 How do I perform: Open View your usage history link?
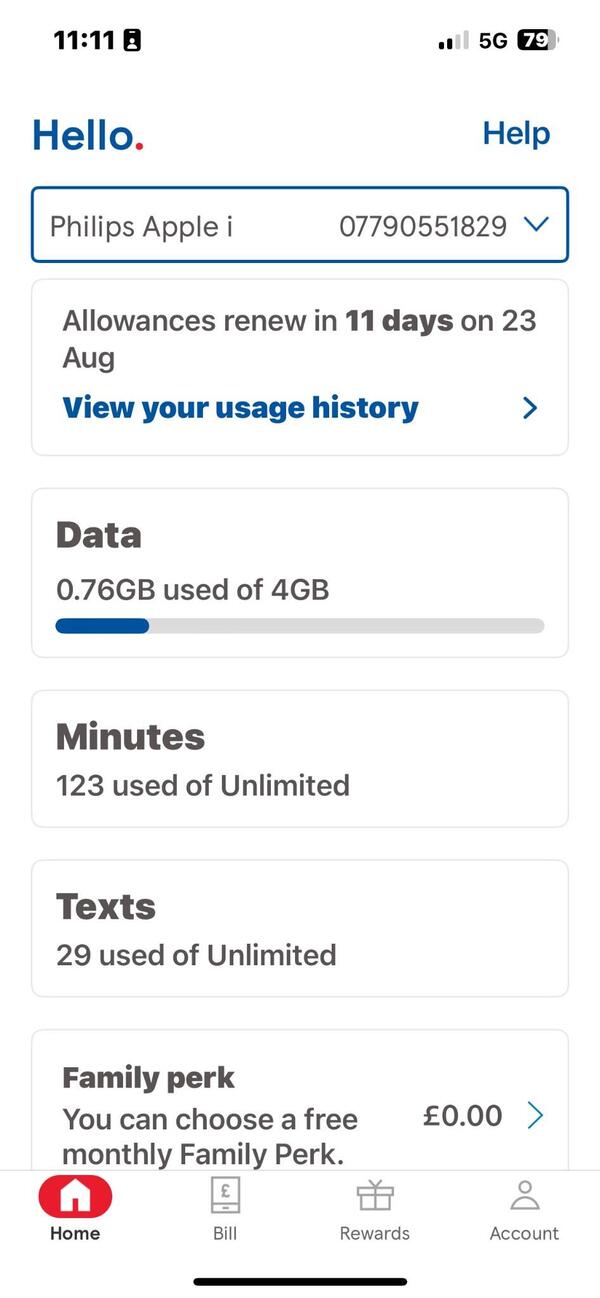[x=240, y=408]
